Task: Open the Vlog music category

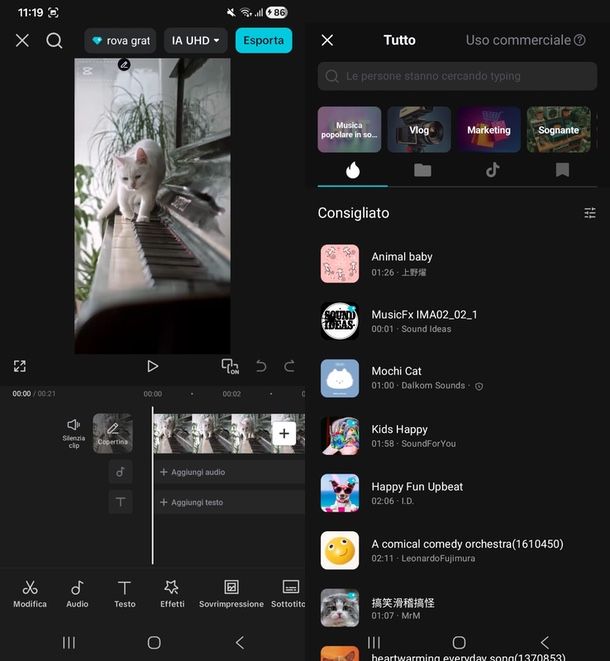Action: [419, 129]
